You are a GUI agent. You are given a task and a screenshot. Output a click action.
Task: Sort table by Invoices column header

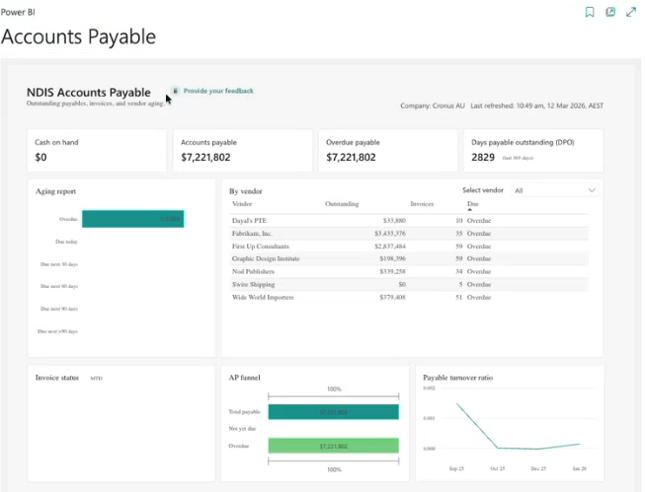422,204
